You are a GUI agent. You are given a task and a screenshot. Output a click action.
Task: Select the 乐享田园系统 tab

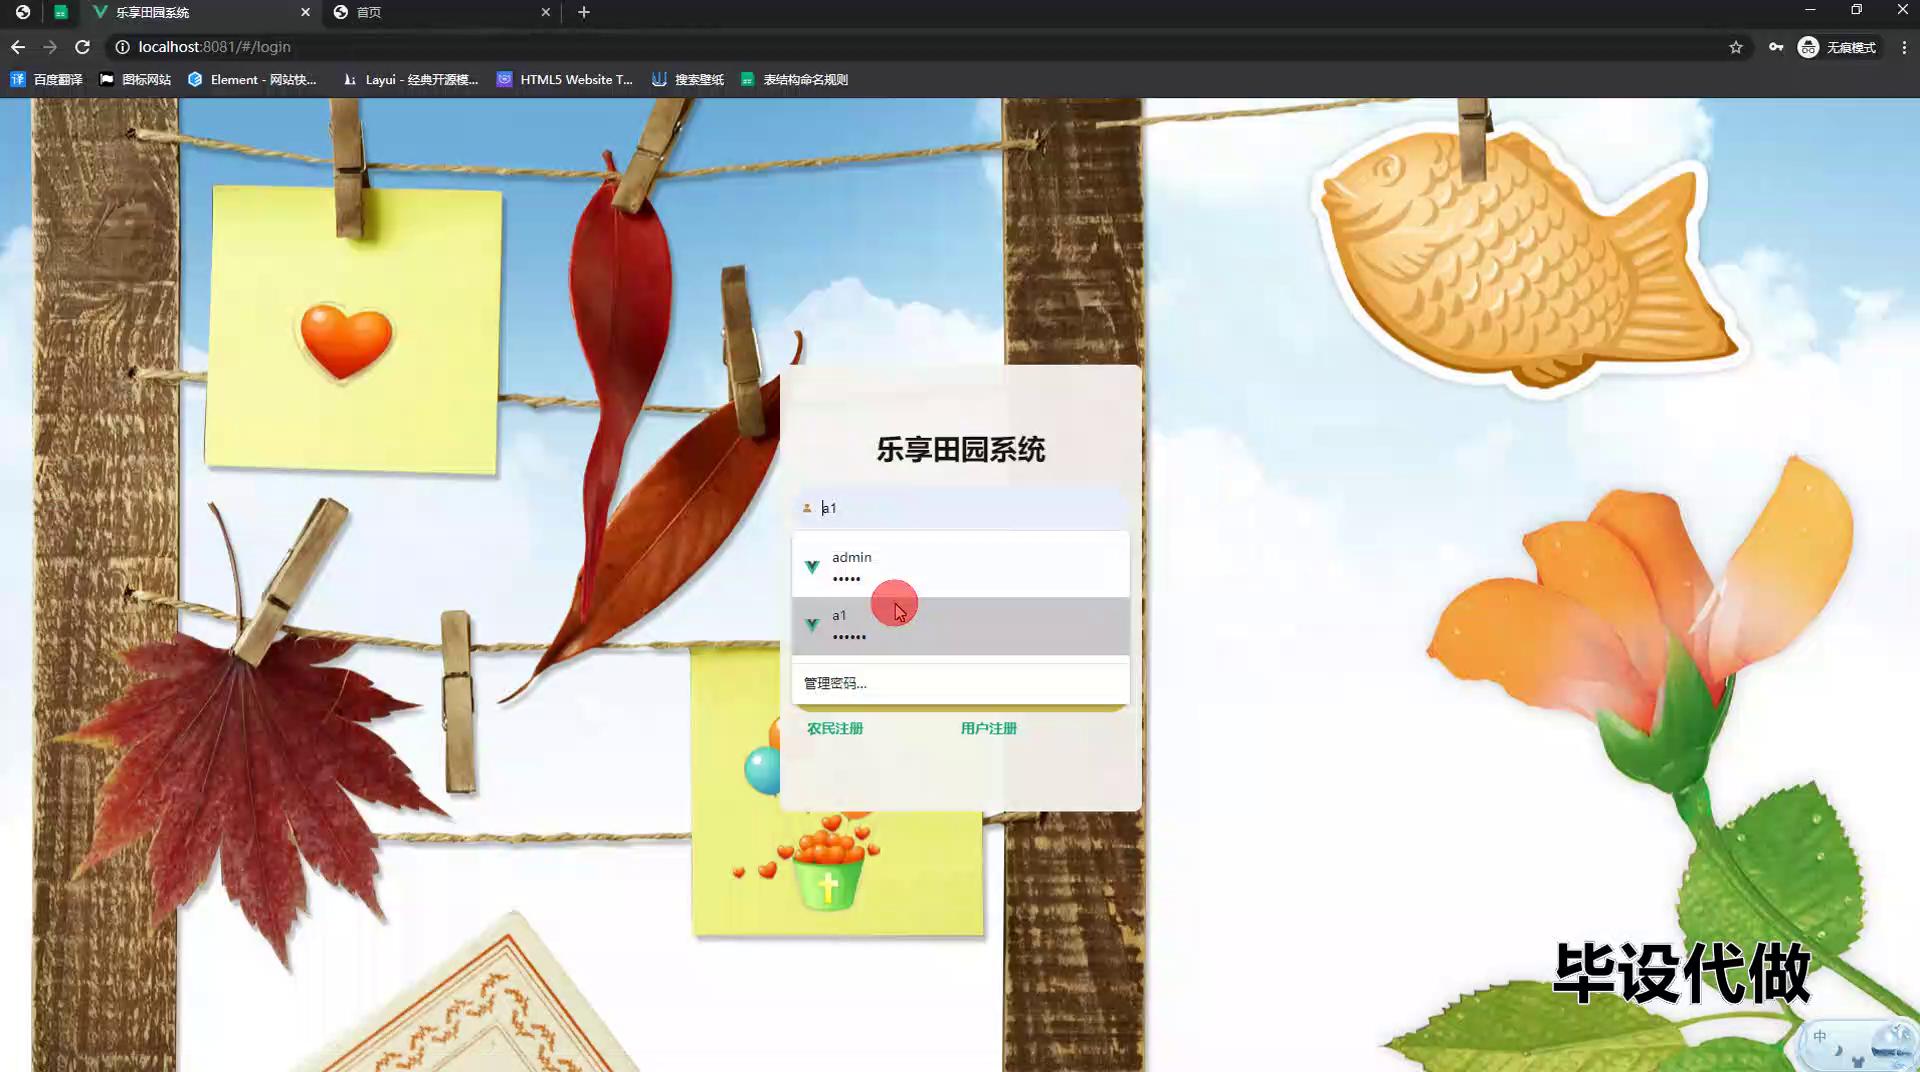pos(190,12)
